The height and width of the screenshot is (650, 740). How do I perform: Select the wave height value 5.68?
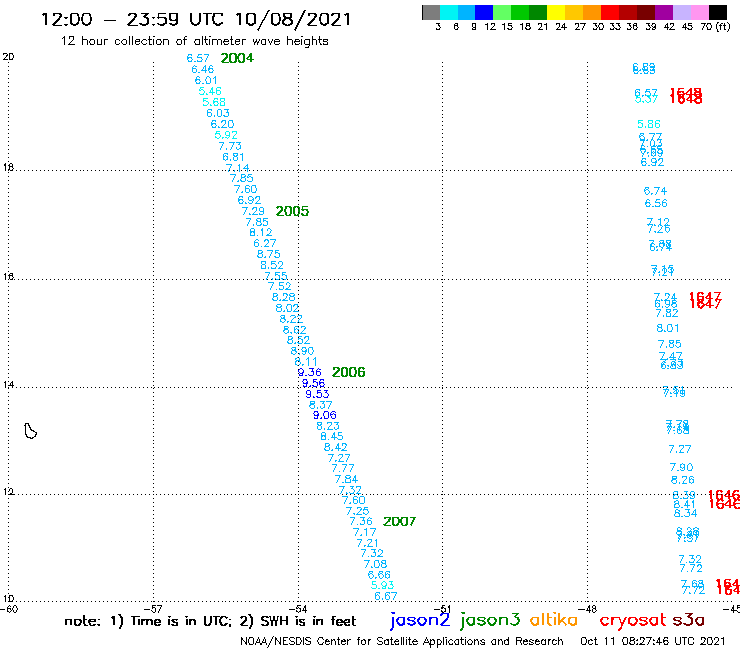(214, 102)
